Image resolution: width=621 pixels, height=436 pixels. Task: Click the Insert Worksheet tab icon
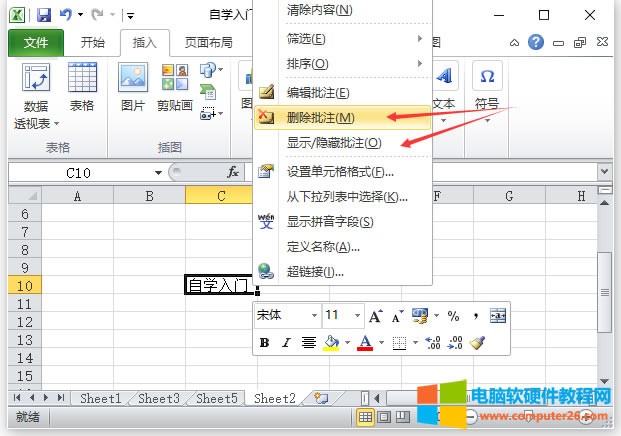321,398
